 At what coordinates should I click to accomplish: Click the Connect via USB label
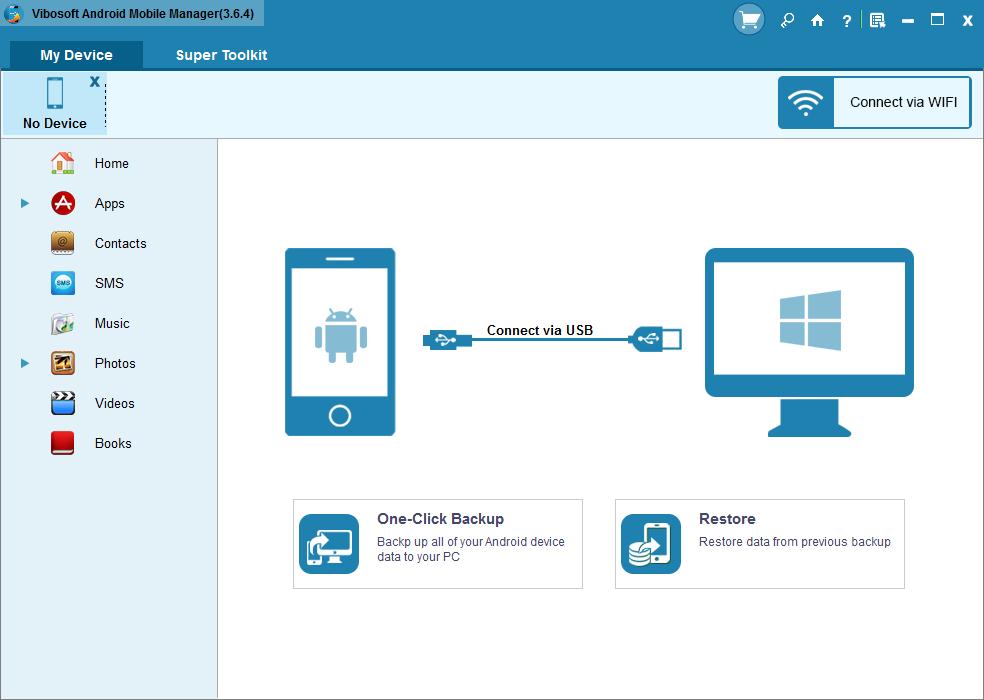tap(540, 330)
